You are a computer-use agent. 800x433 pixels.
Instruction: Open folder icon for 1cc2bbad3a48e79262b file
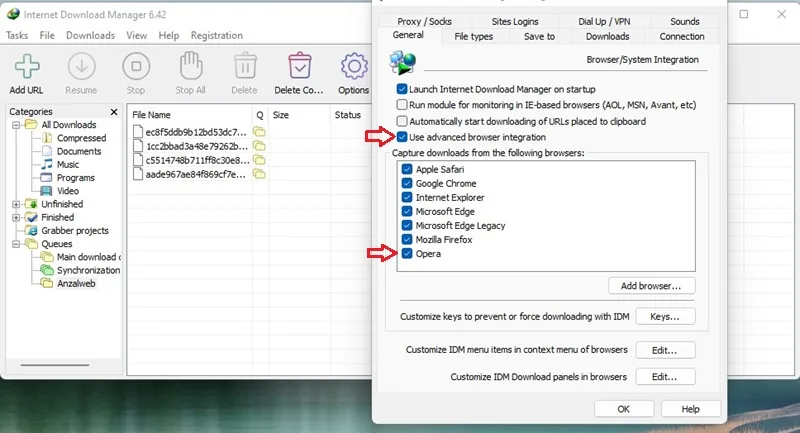click(x=259, y=146)
